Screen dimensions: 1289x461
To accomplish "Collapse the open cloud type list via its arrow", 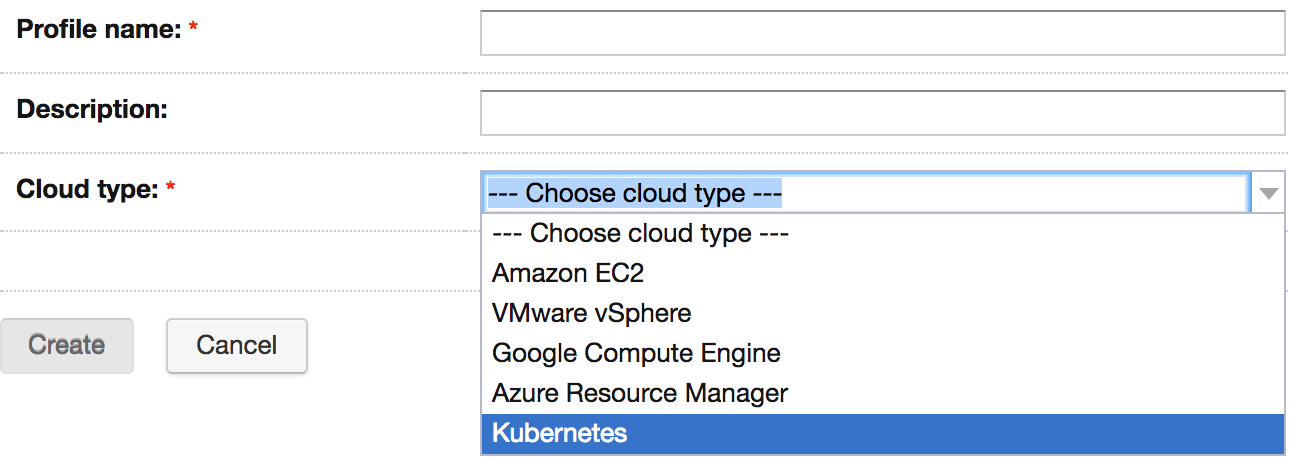I will point(1268,193).
